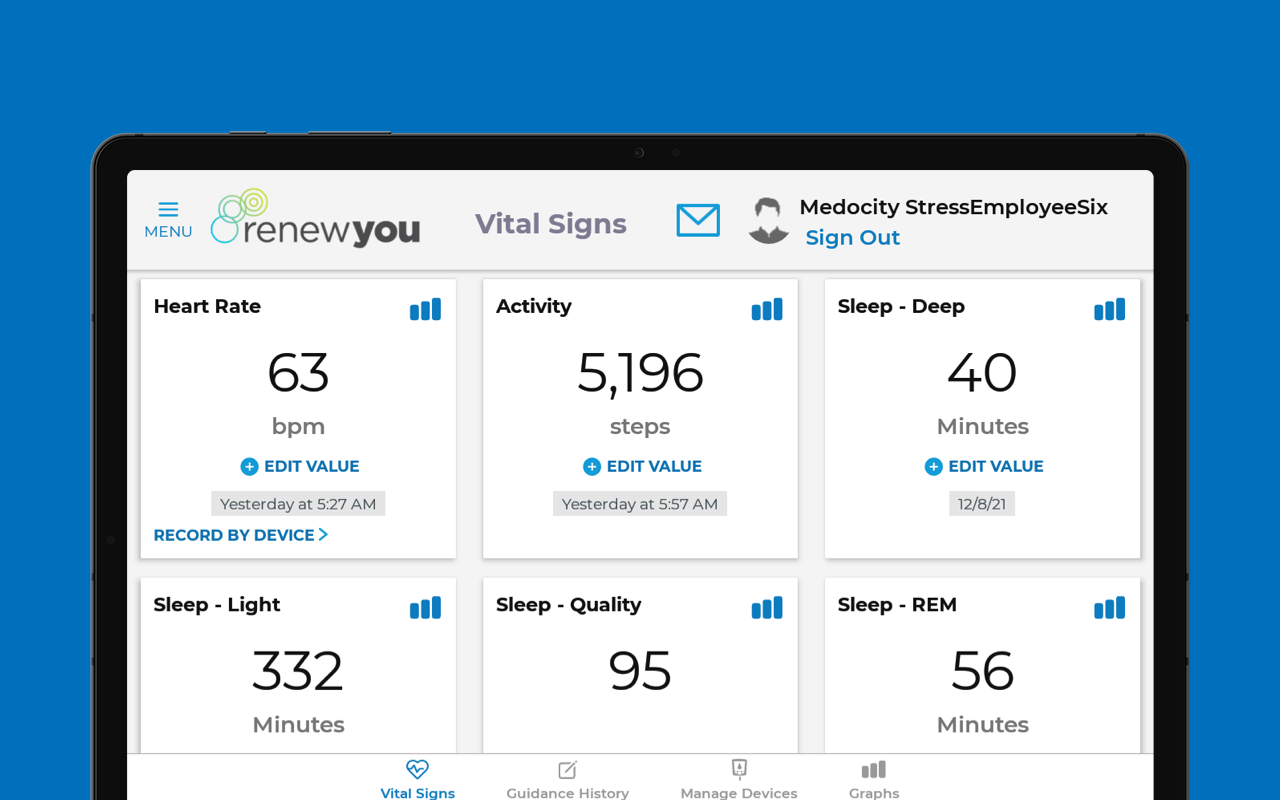Viewport: 1280px width, 800px height.
Task: Open the hamburger MENU button
Action: coord(168,220)
